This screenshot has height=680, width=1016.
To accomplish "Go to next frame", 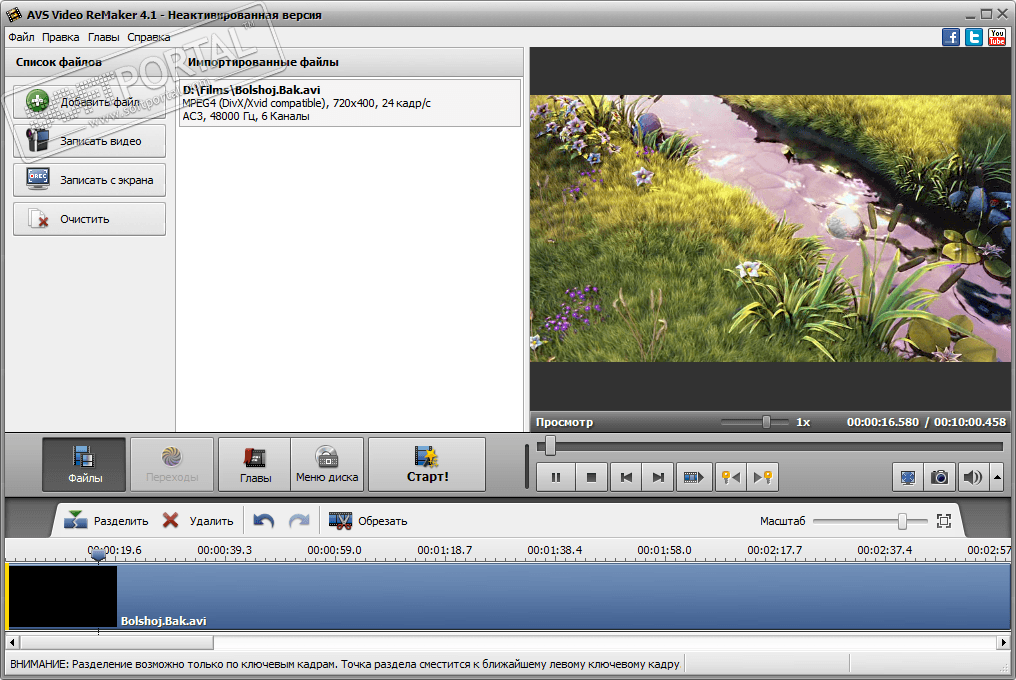I will 658,478.
